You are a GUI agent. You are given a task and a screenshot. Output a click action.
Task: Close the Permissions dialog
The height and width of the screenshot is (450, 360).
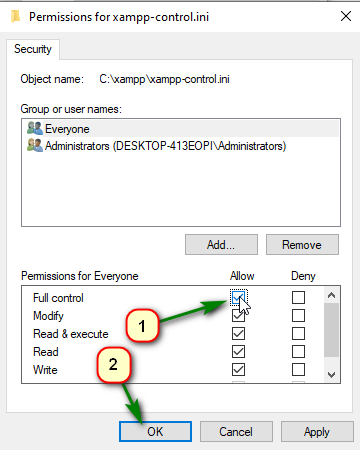click(x=346, y=16)
